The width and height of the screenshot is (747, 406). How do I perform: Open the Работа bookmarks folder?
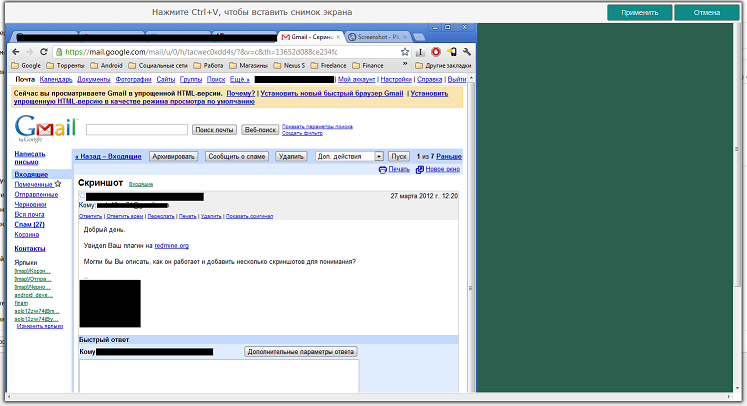tap(209, 65)
